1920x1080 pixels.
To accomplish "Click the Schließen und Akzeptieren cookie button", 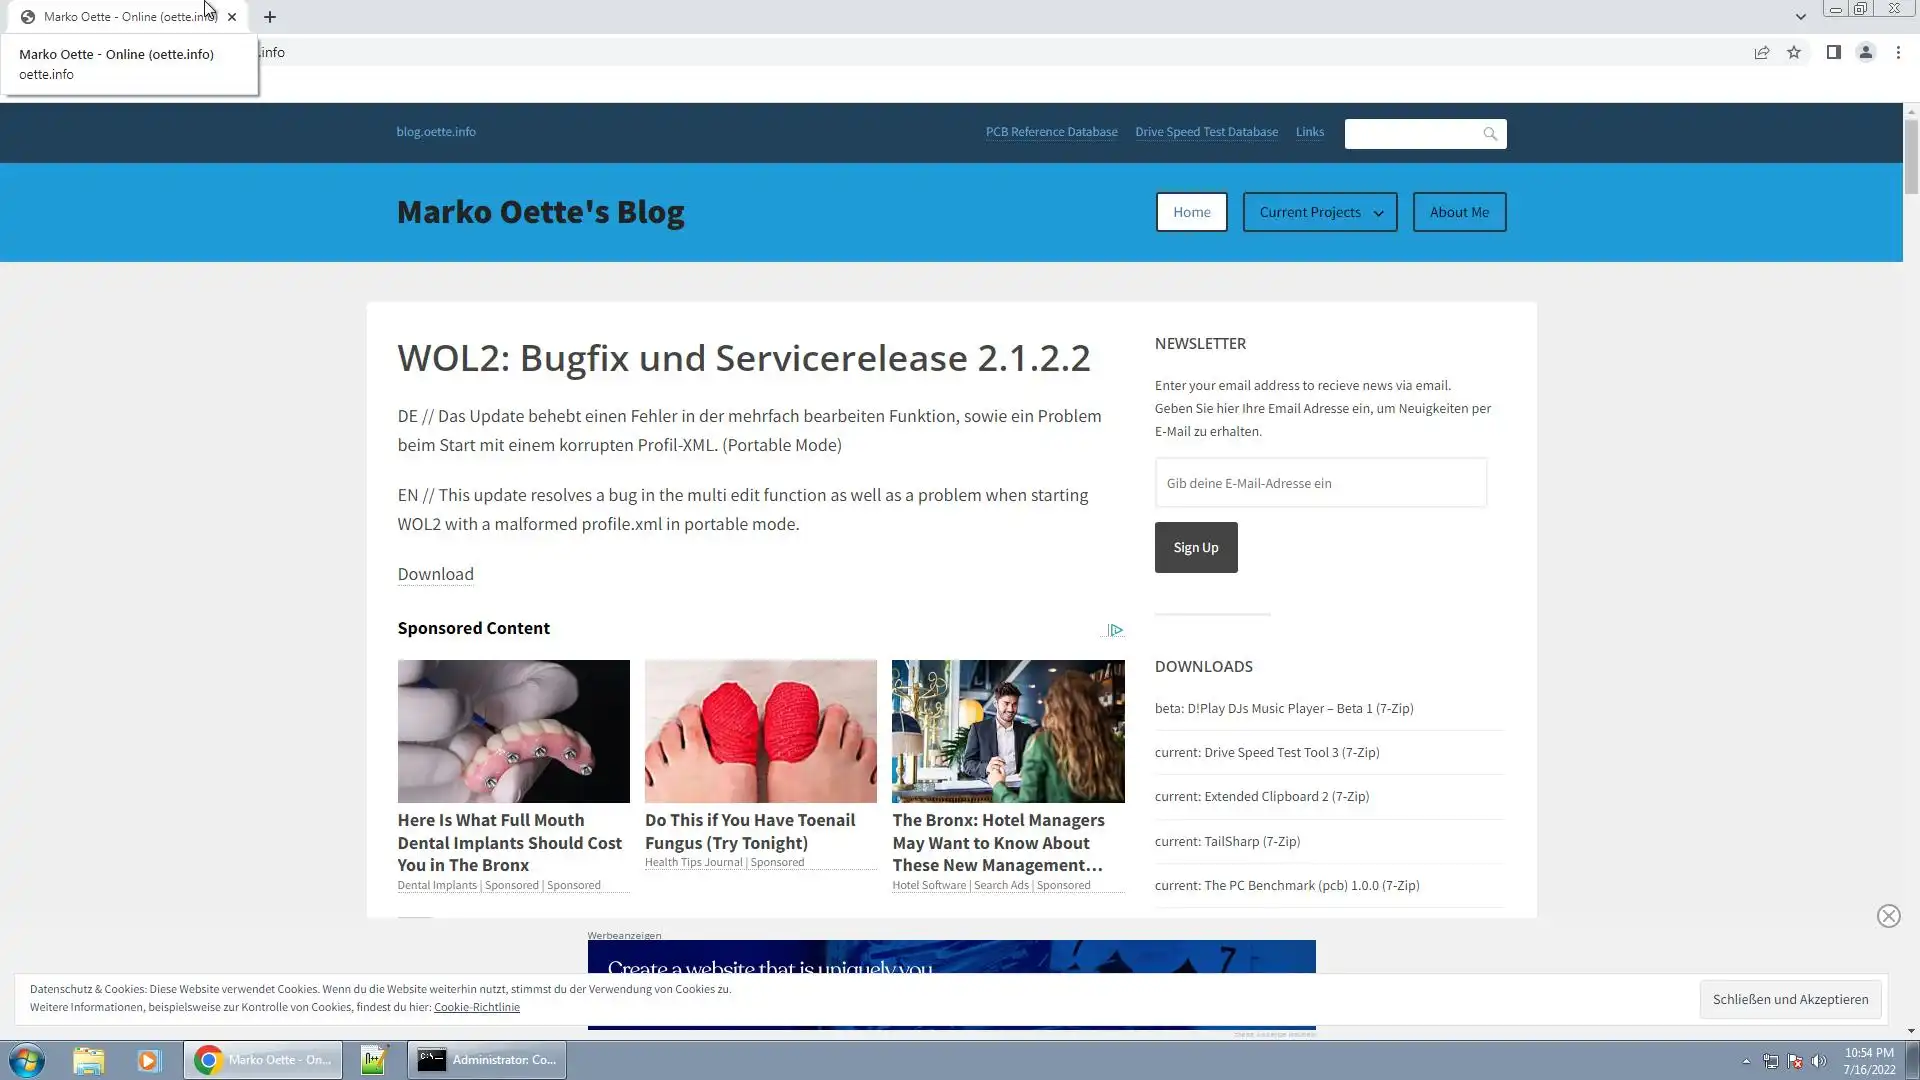I will point(1790,999).
